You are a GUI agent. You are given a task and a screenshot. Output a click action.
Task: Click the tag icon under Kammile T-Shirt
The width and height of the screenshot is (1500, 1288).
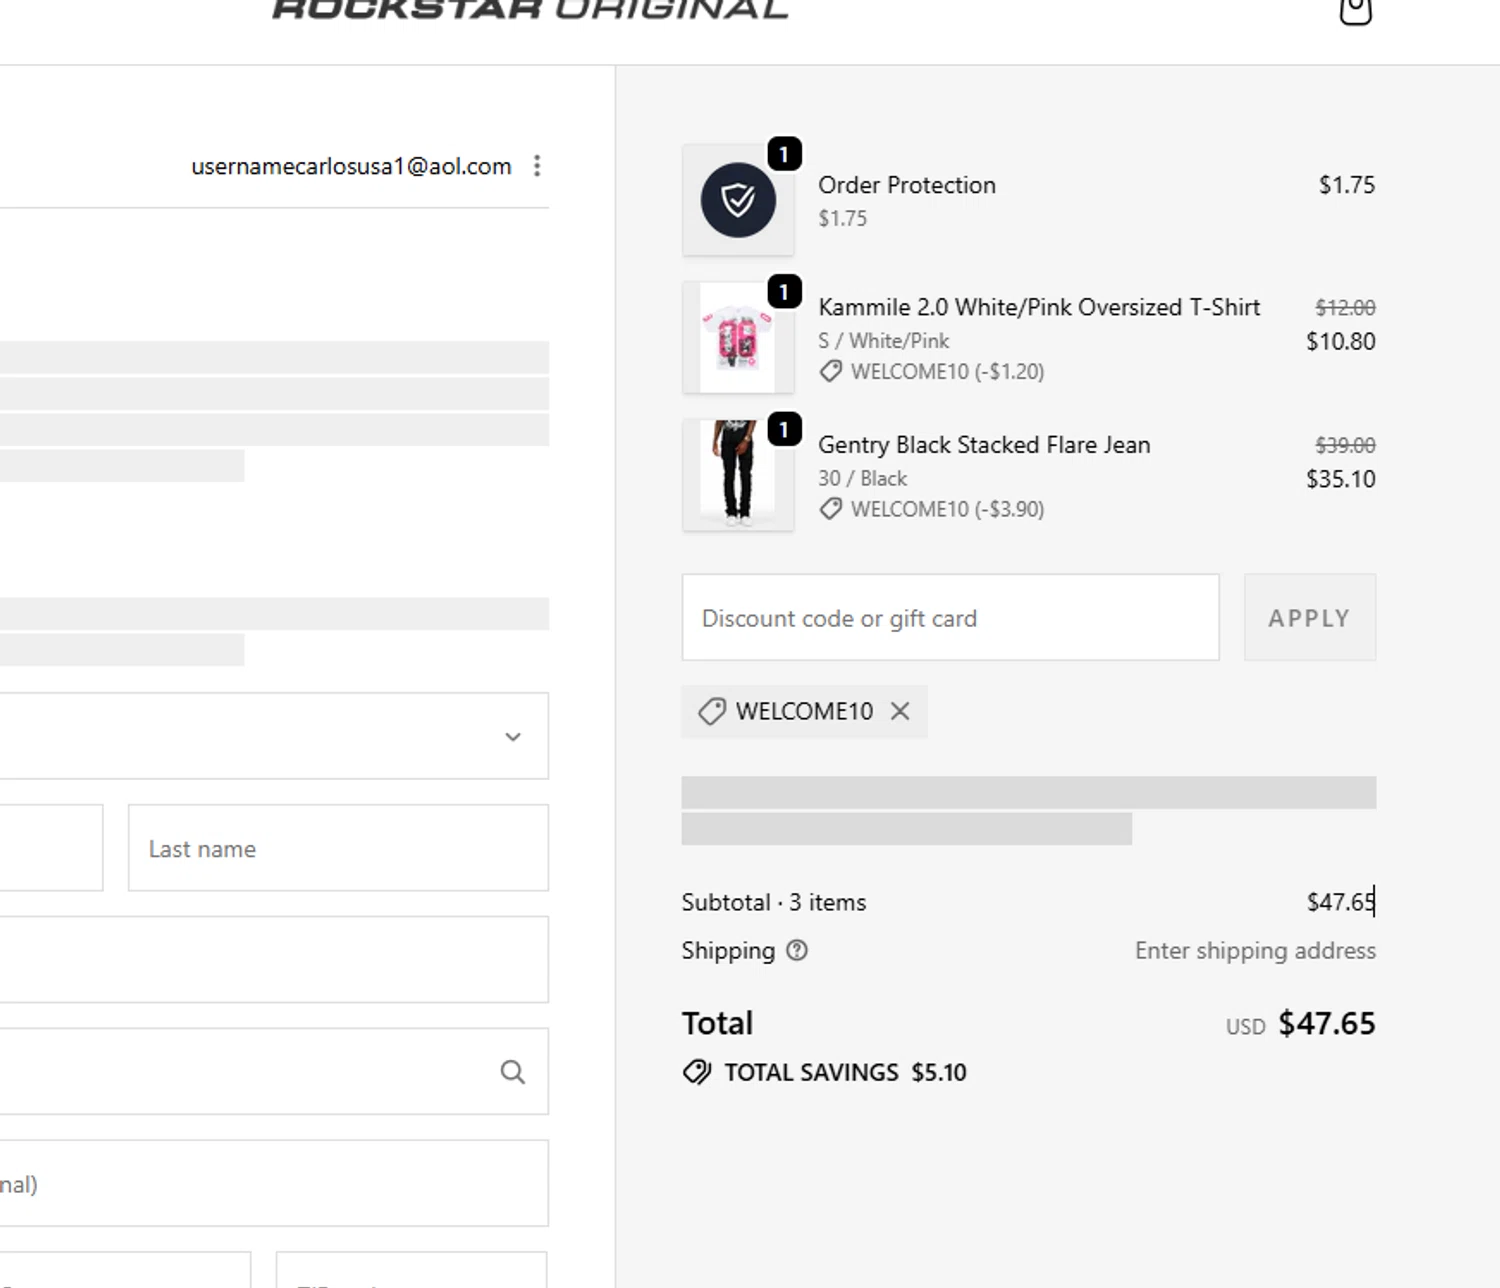coord(830,372)
